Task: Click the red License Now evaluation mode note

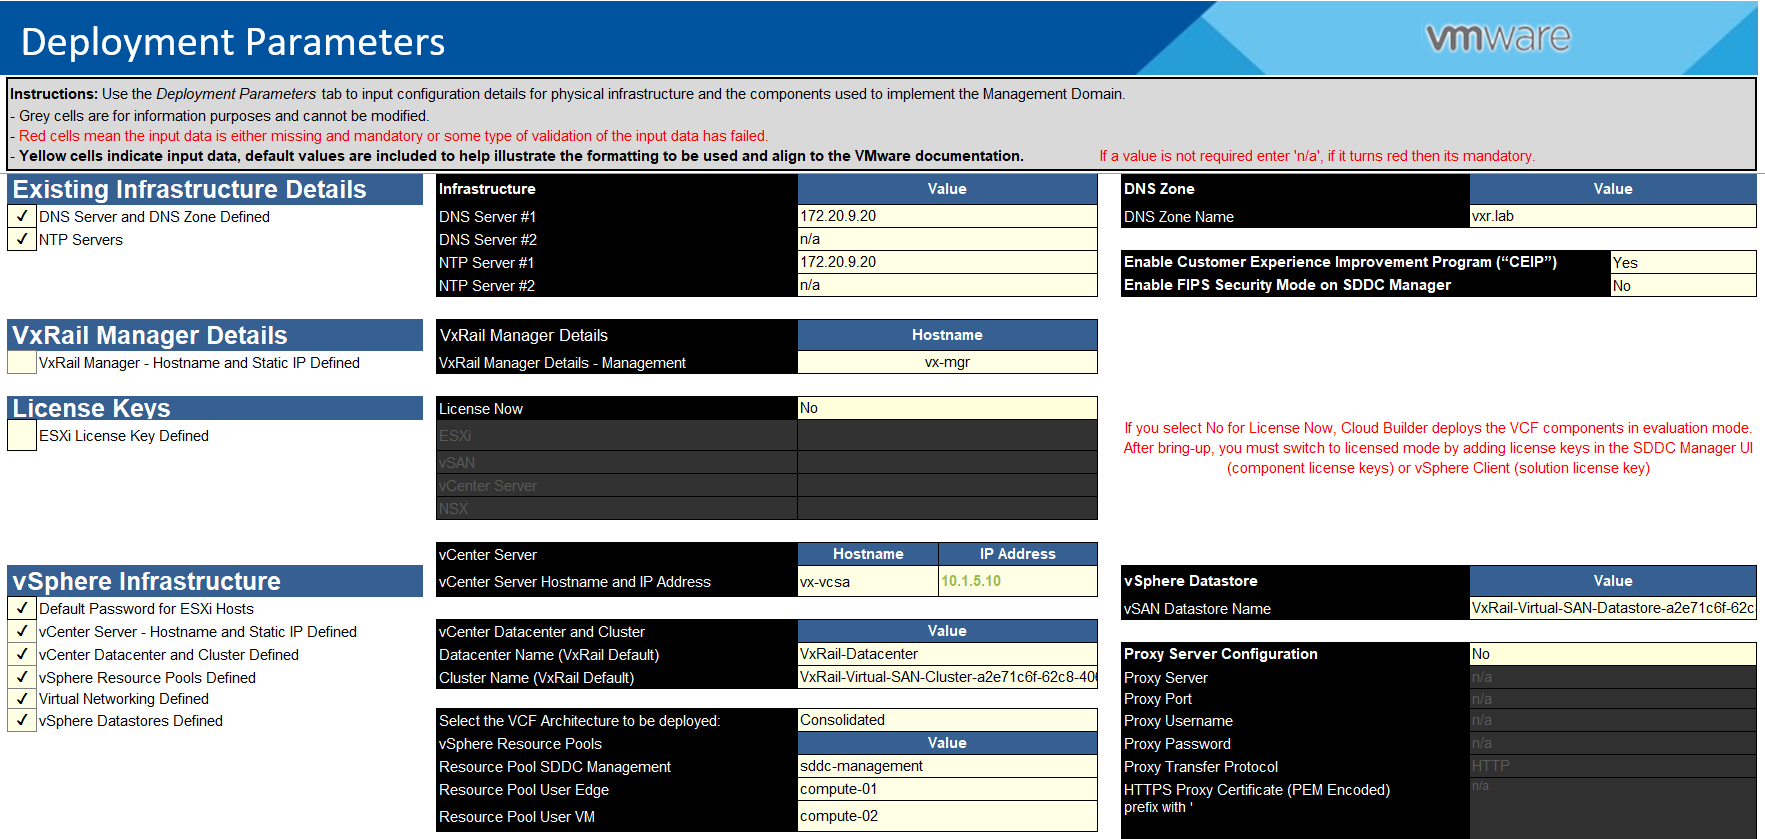Action: 1438,448
